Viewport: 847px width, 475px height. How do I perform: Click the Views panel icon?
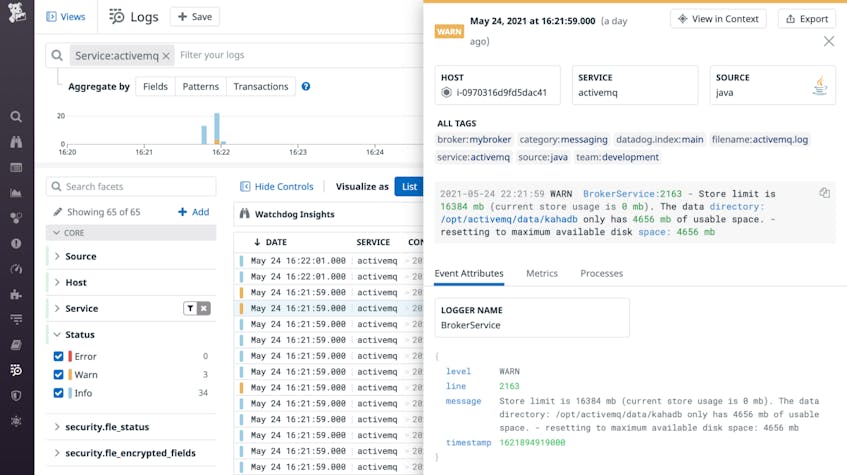51,17
